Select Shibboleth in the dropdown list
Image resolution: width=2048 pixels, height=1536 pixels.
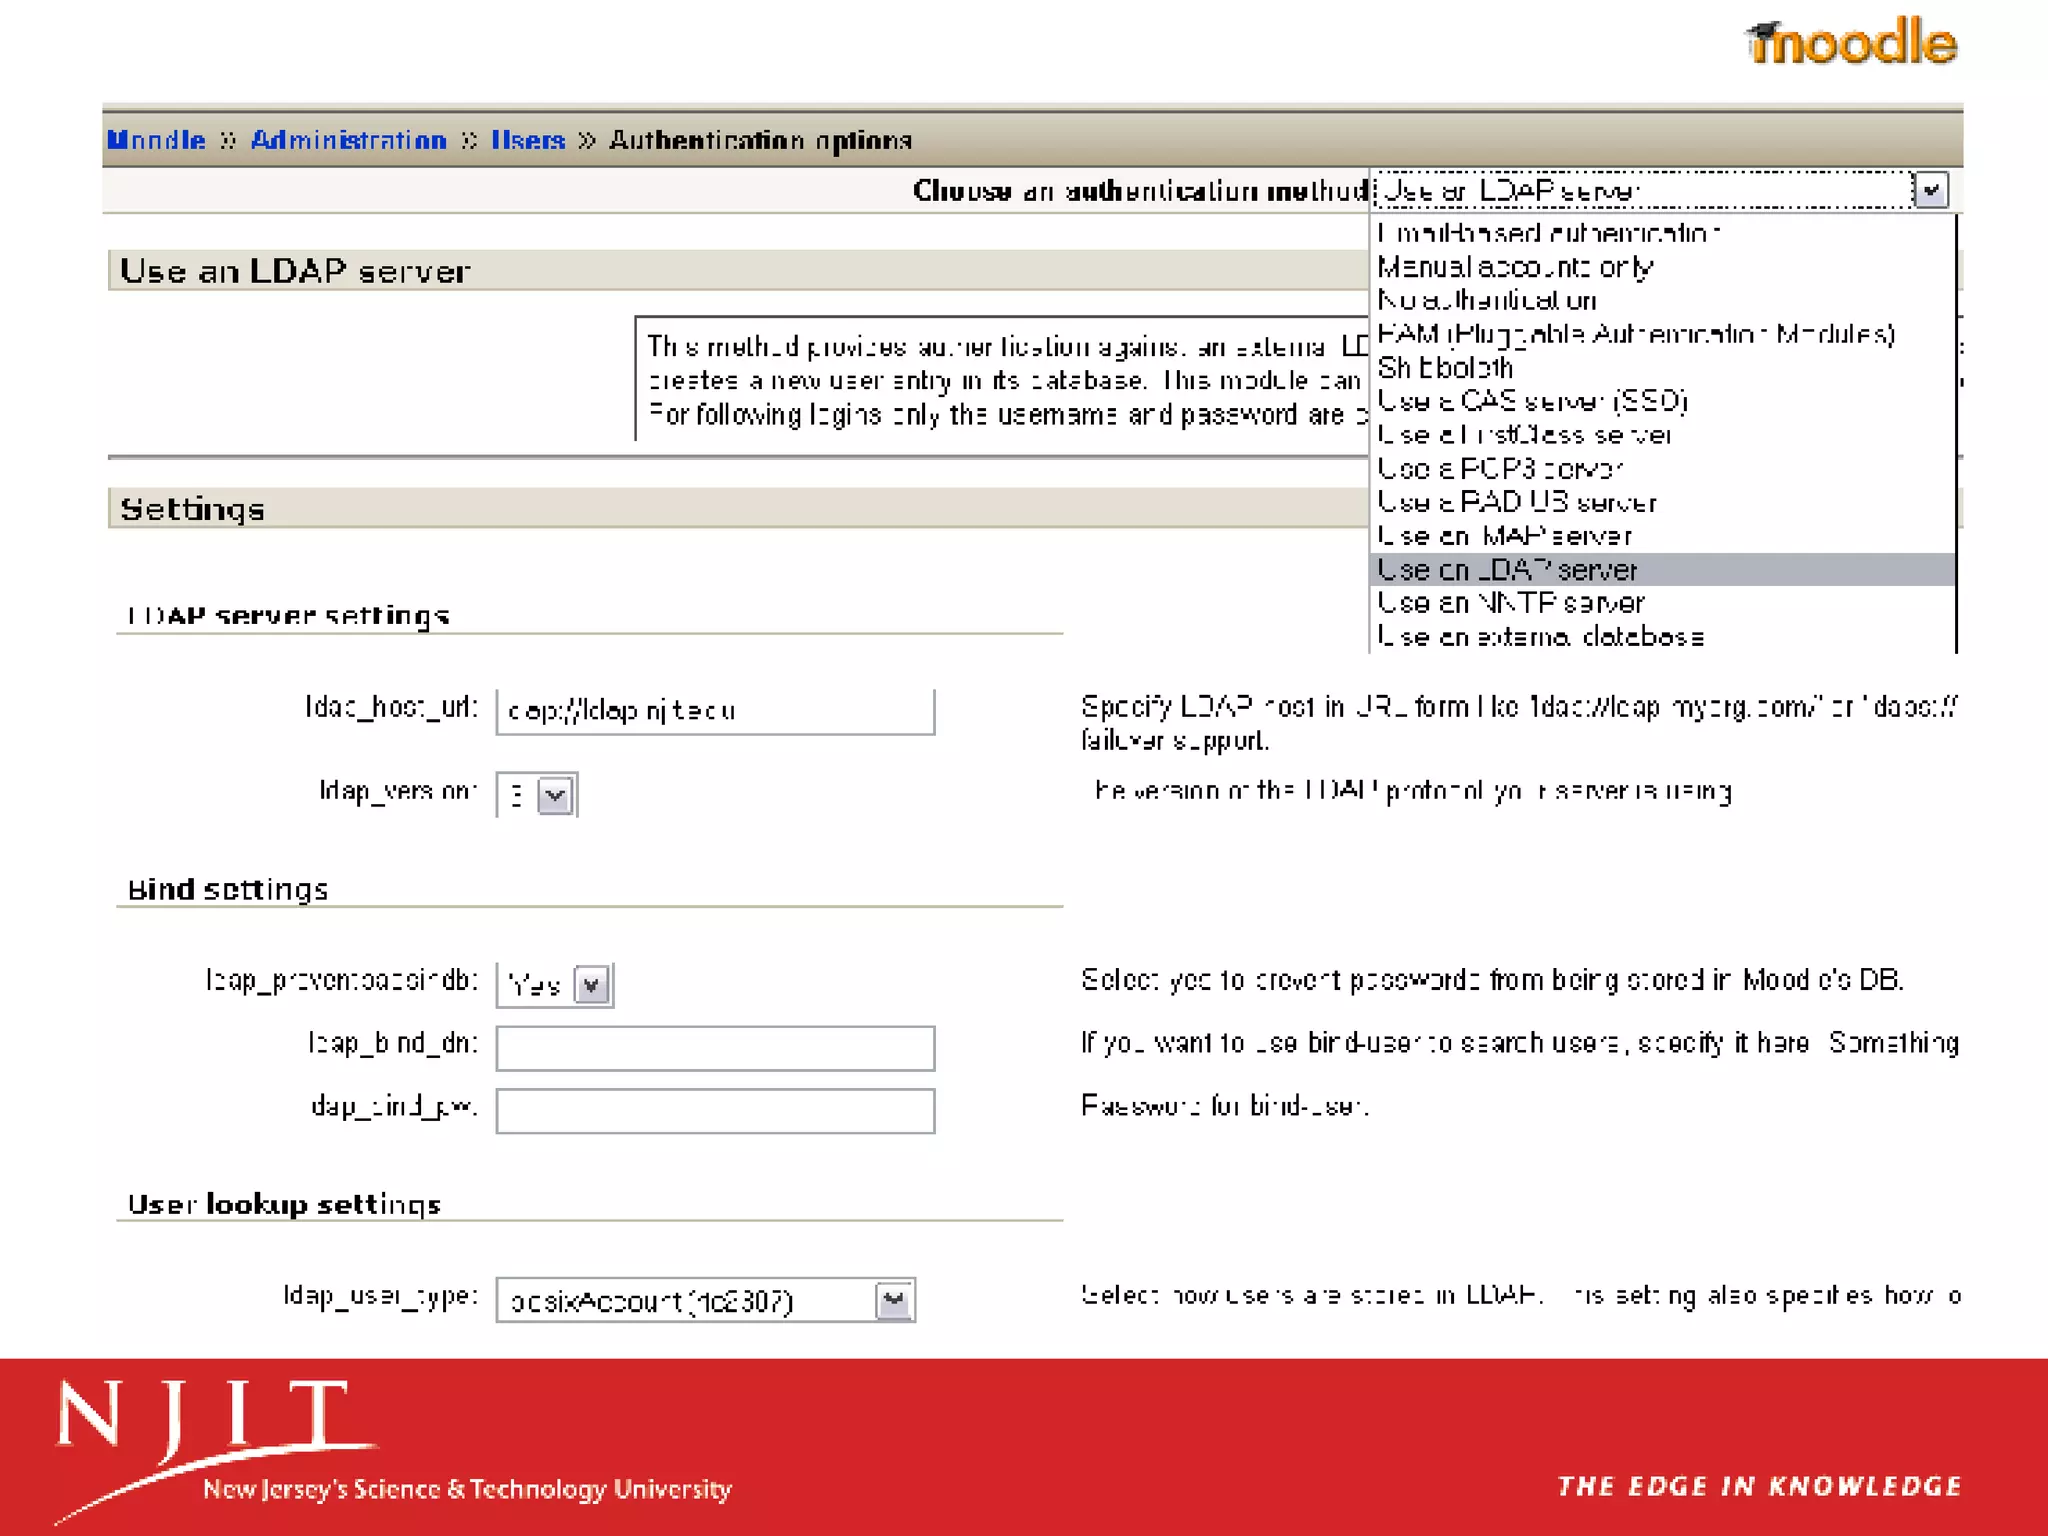point(1662,368)
